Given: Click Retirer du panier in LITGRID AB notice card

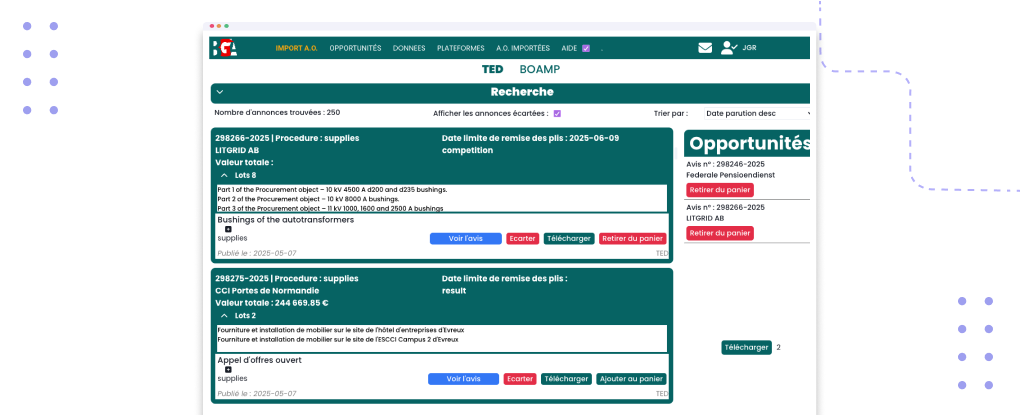Looking at the screenshot, I should pyautogui.click(x=633, y=239).
